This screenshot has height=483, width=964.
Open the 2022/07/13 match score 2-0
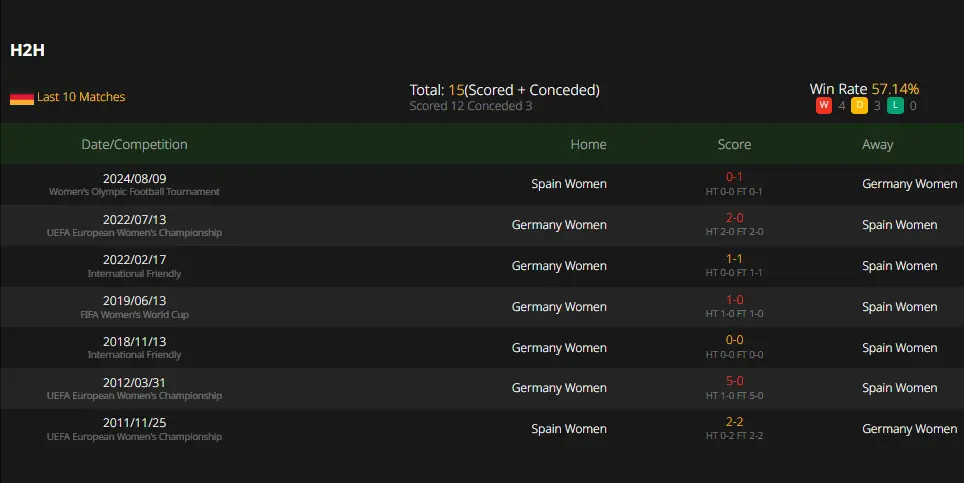(734, 218)
